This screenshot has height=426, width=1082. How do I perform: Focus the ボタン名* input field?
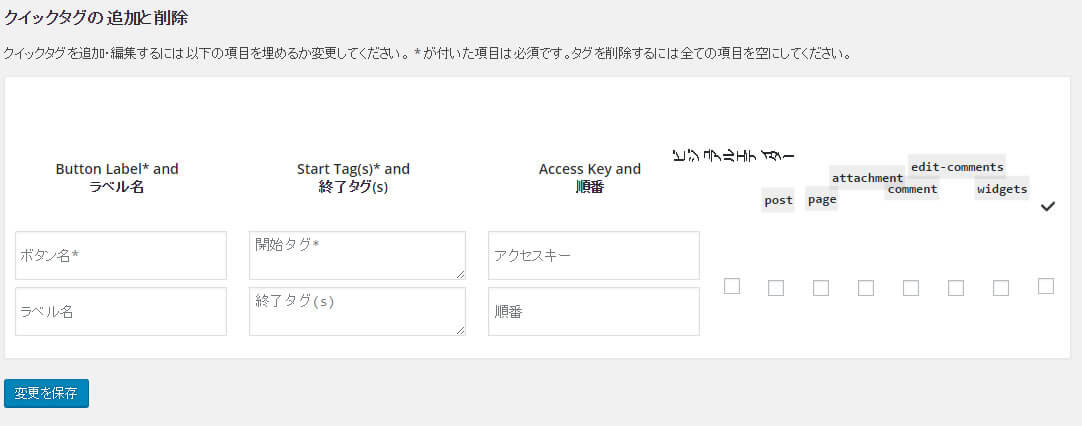click(121, 256)
